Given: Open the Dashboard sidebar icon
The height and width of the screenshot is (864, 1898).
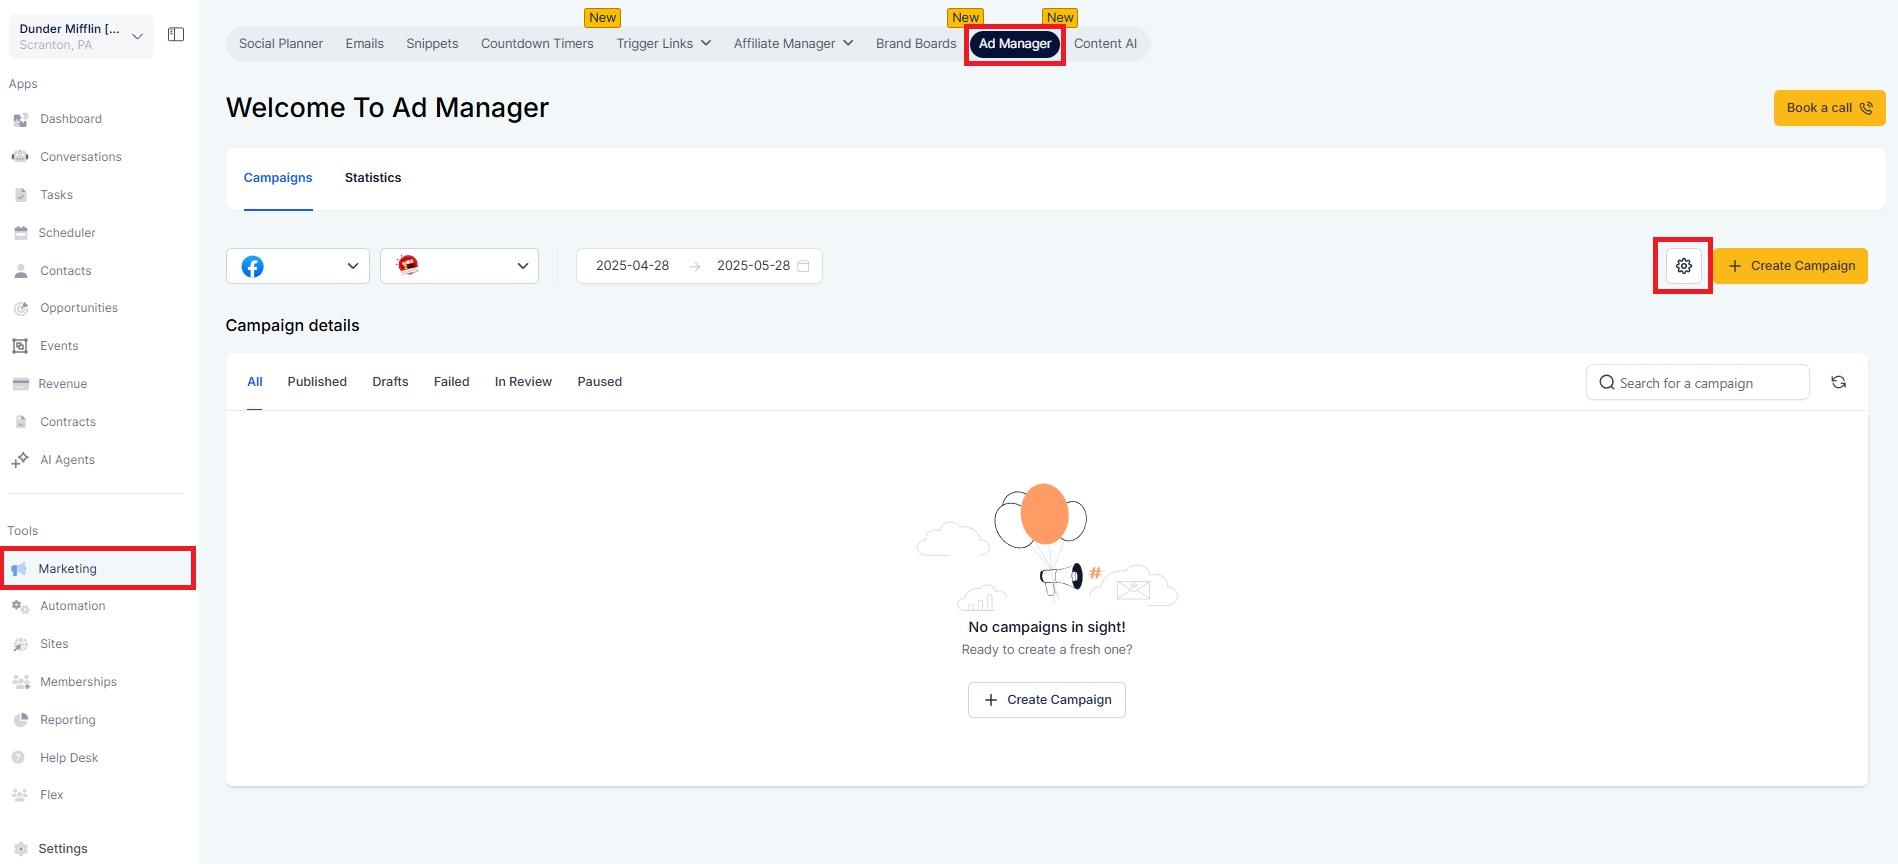Looking at the screenshot, I should [x=20, y=120].
